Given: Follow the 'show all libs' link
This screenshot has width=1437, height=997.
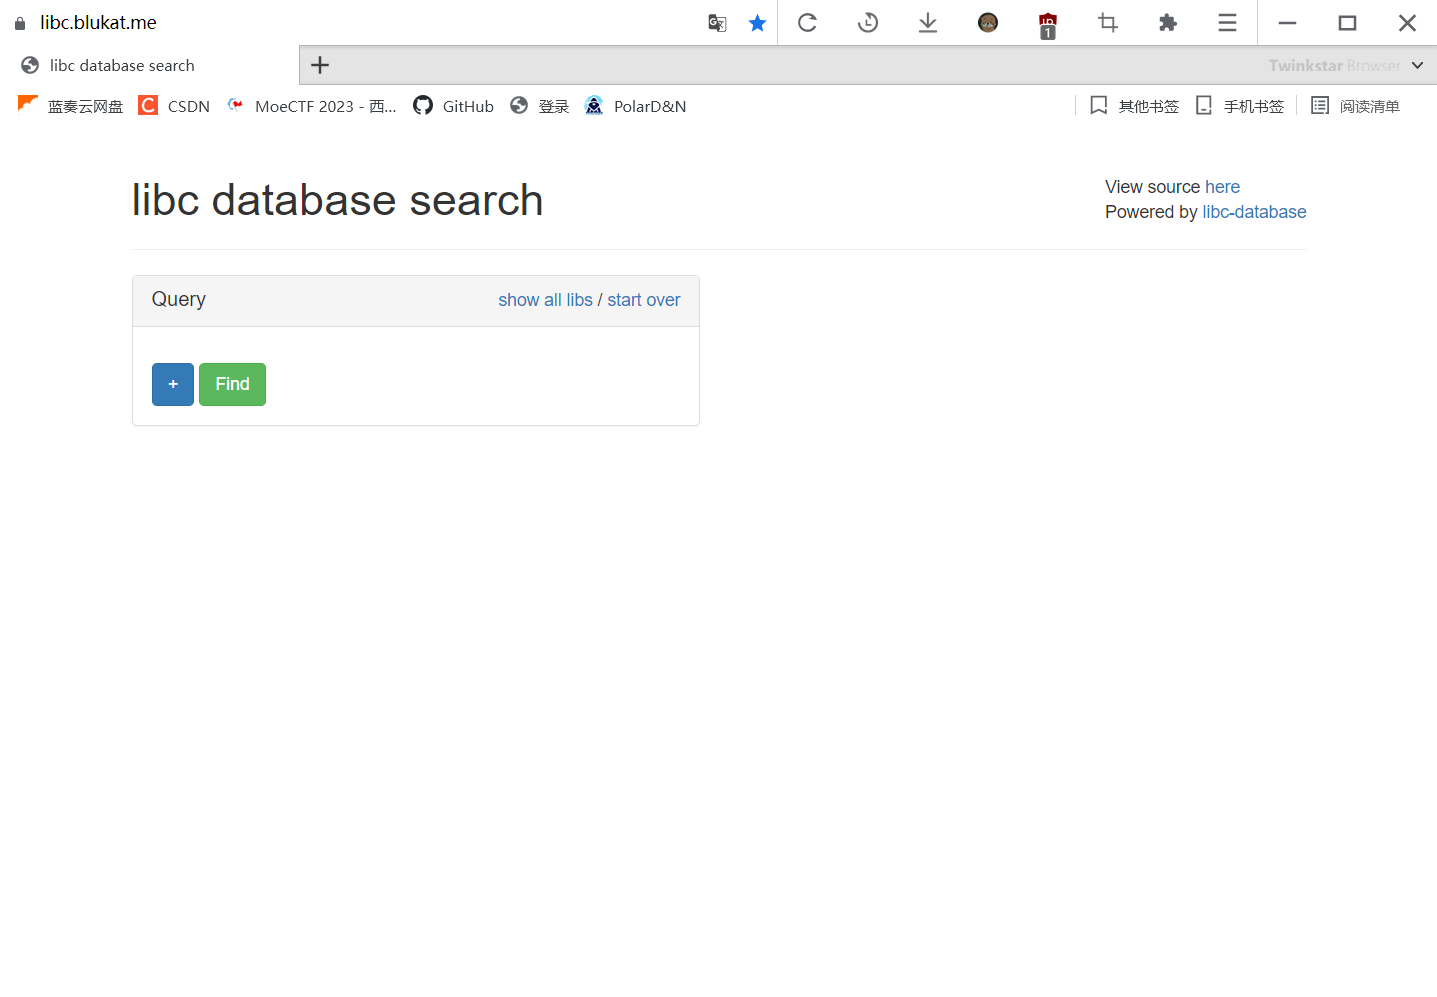Looking at the screenshot, I should pyautogui.click(x=545, y=300).
